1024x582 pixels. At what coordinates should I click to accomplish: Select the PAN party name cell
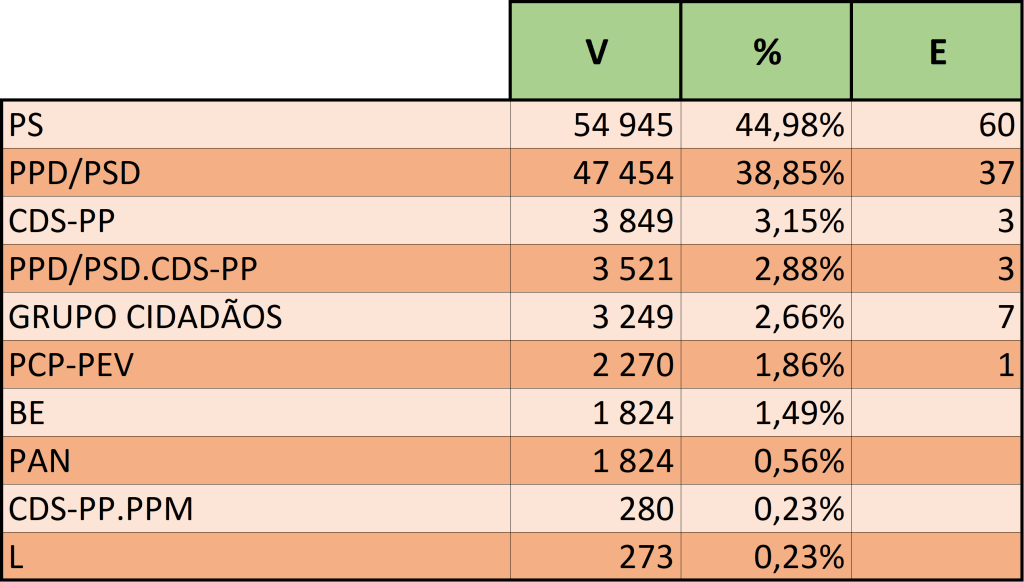38,461
